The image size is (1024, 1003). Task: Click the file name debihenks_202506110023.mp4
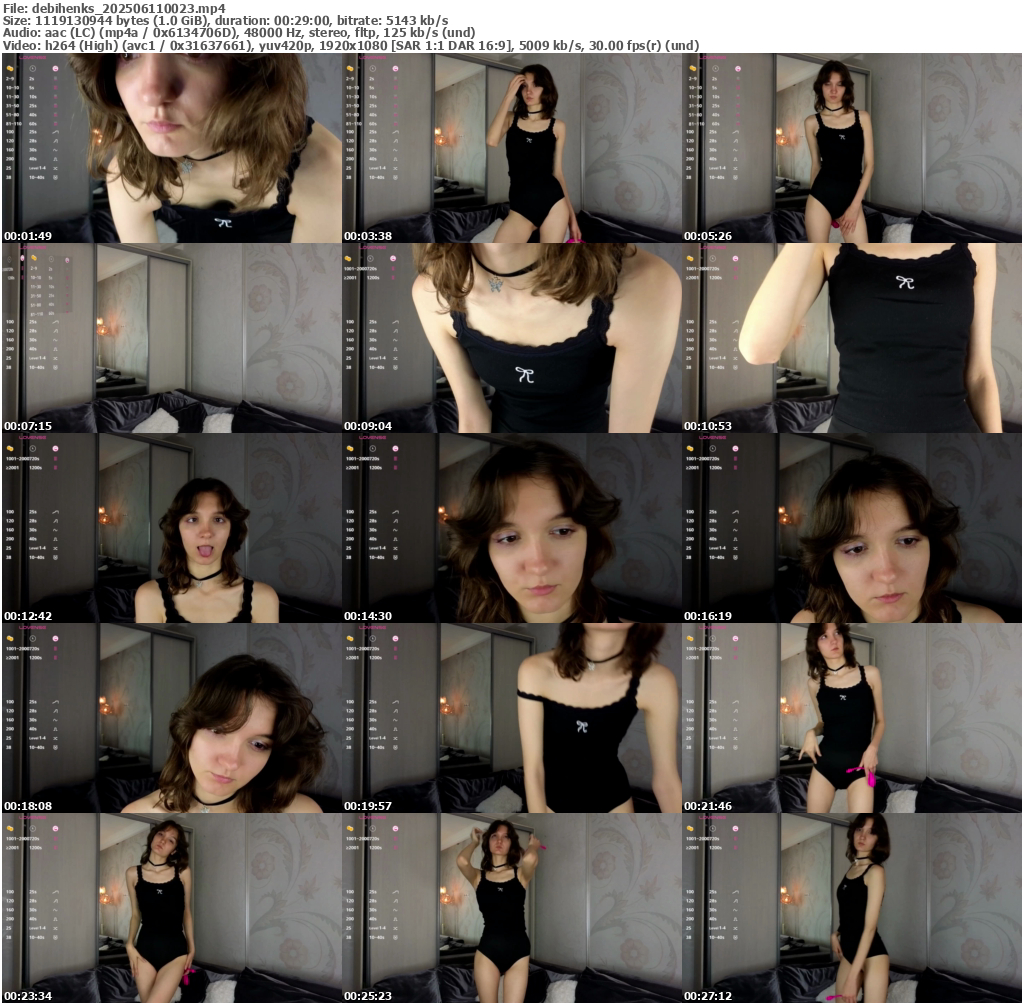click(129, 8)
